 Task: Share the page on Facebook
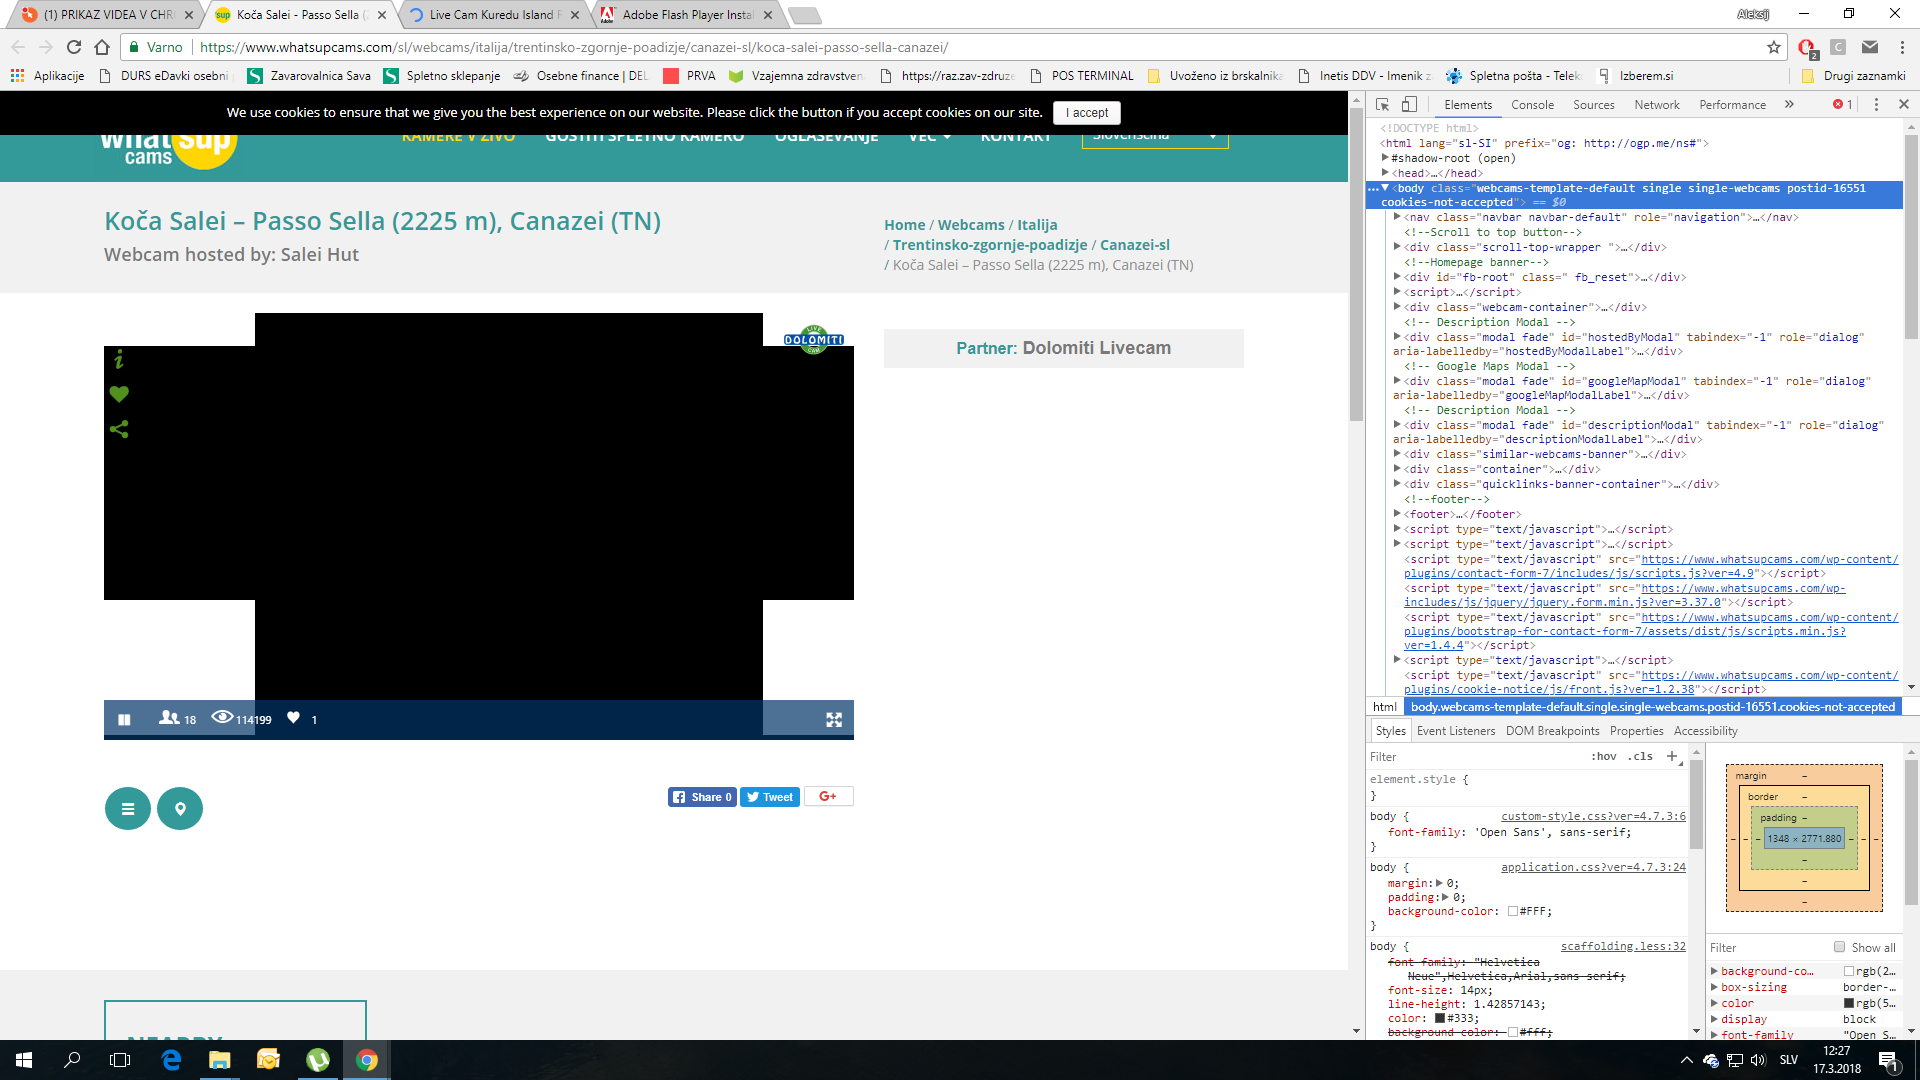702,797
